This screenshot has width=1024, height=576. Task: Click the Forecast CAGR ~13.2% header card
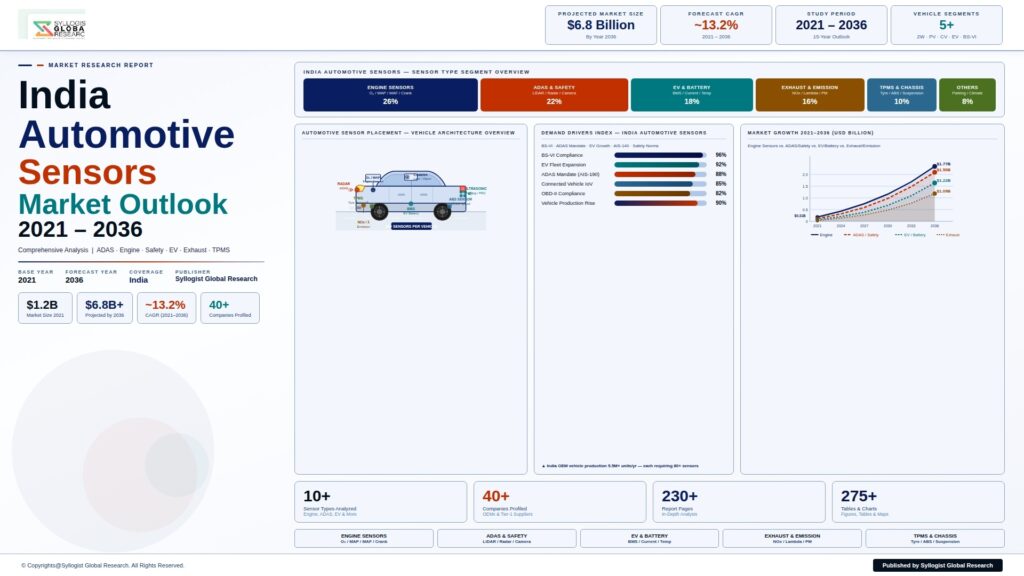point(715,25)
